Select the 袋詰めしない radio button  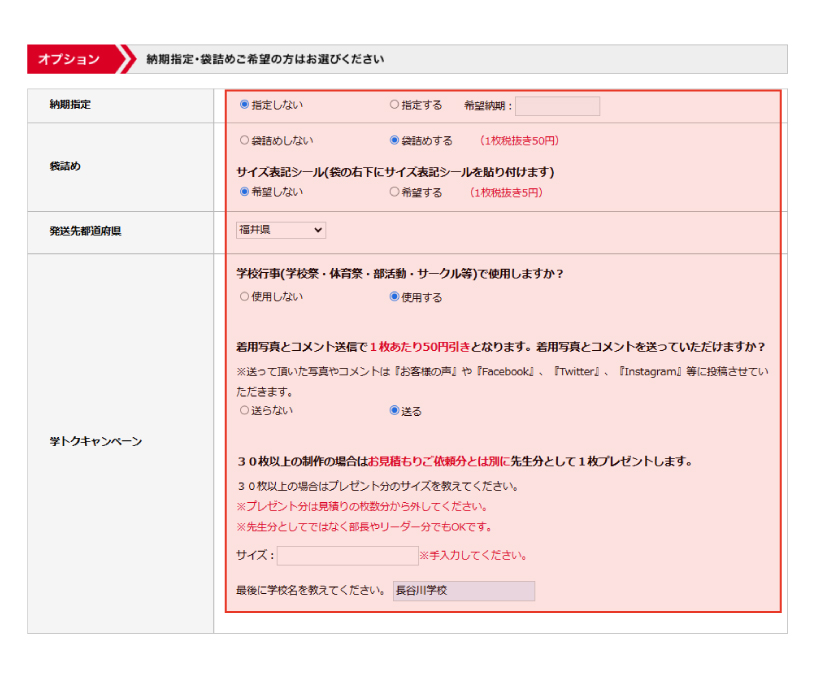tap(244, 141)
